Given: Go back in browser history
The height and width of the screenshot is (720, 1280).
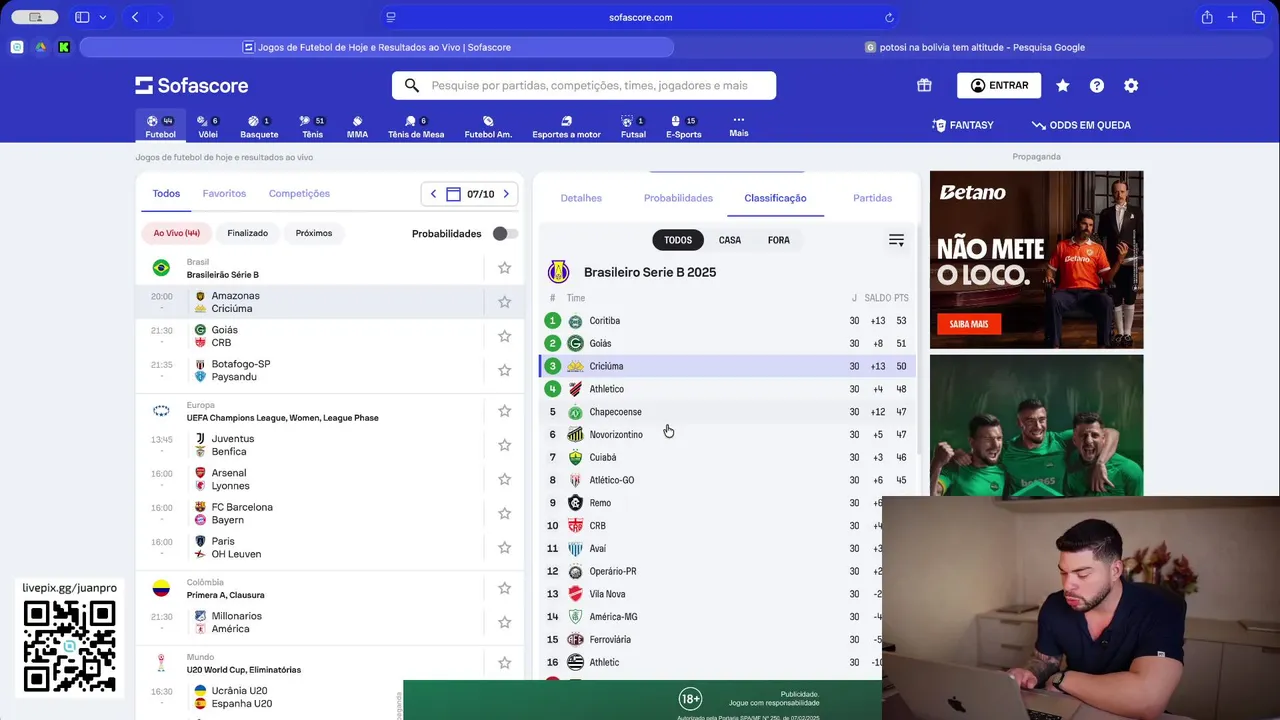Looking at the screenshot, I should pyautogui.click(x=135, y=17).
